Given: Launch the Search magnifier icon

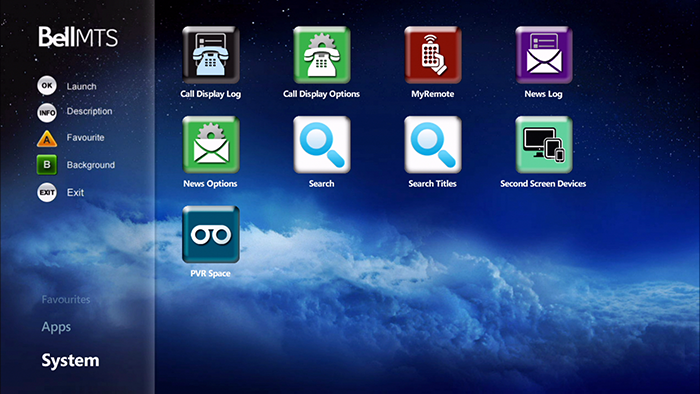Looking at the screenshot, I should tap(322, 145).
